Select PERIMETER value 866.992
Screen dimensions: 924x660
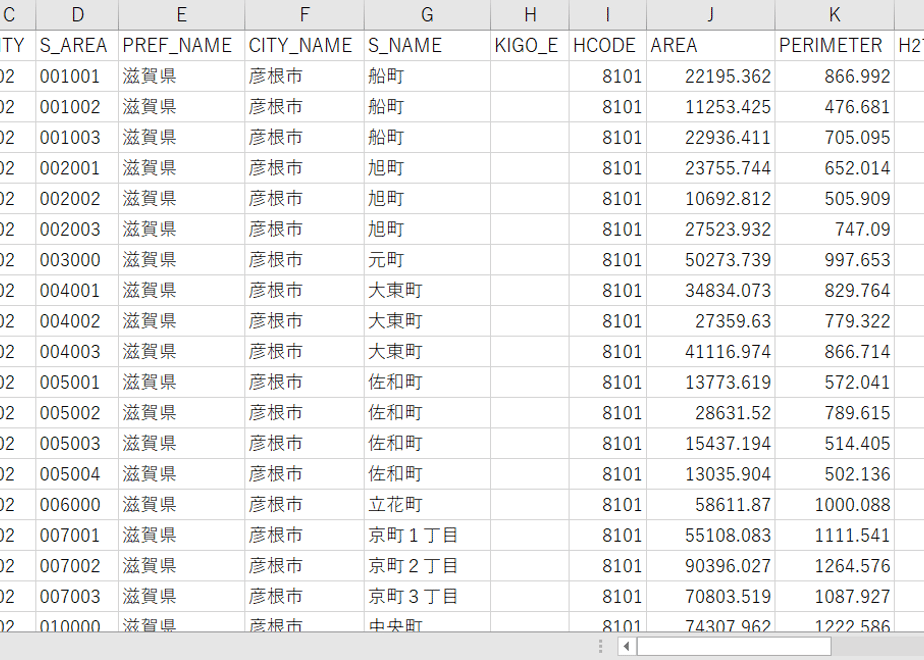coord(835,76)
